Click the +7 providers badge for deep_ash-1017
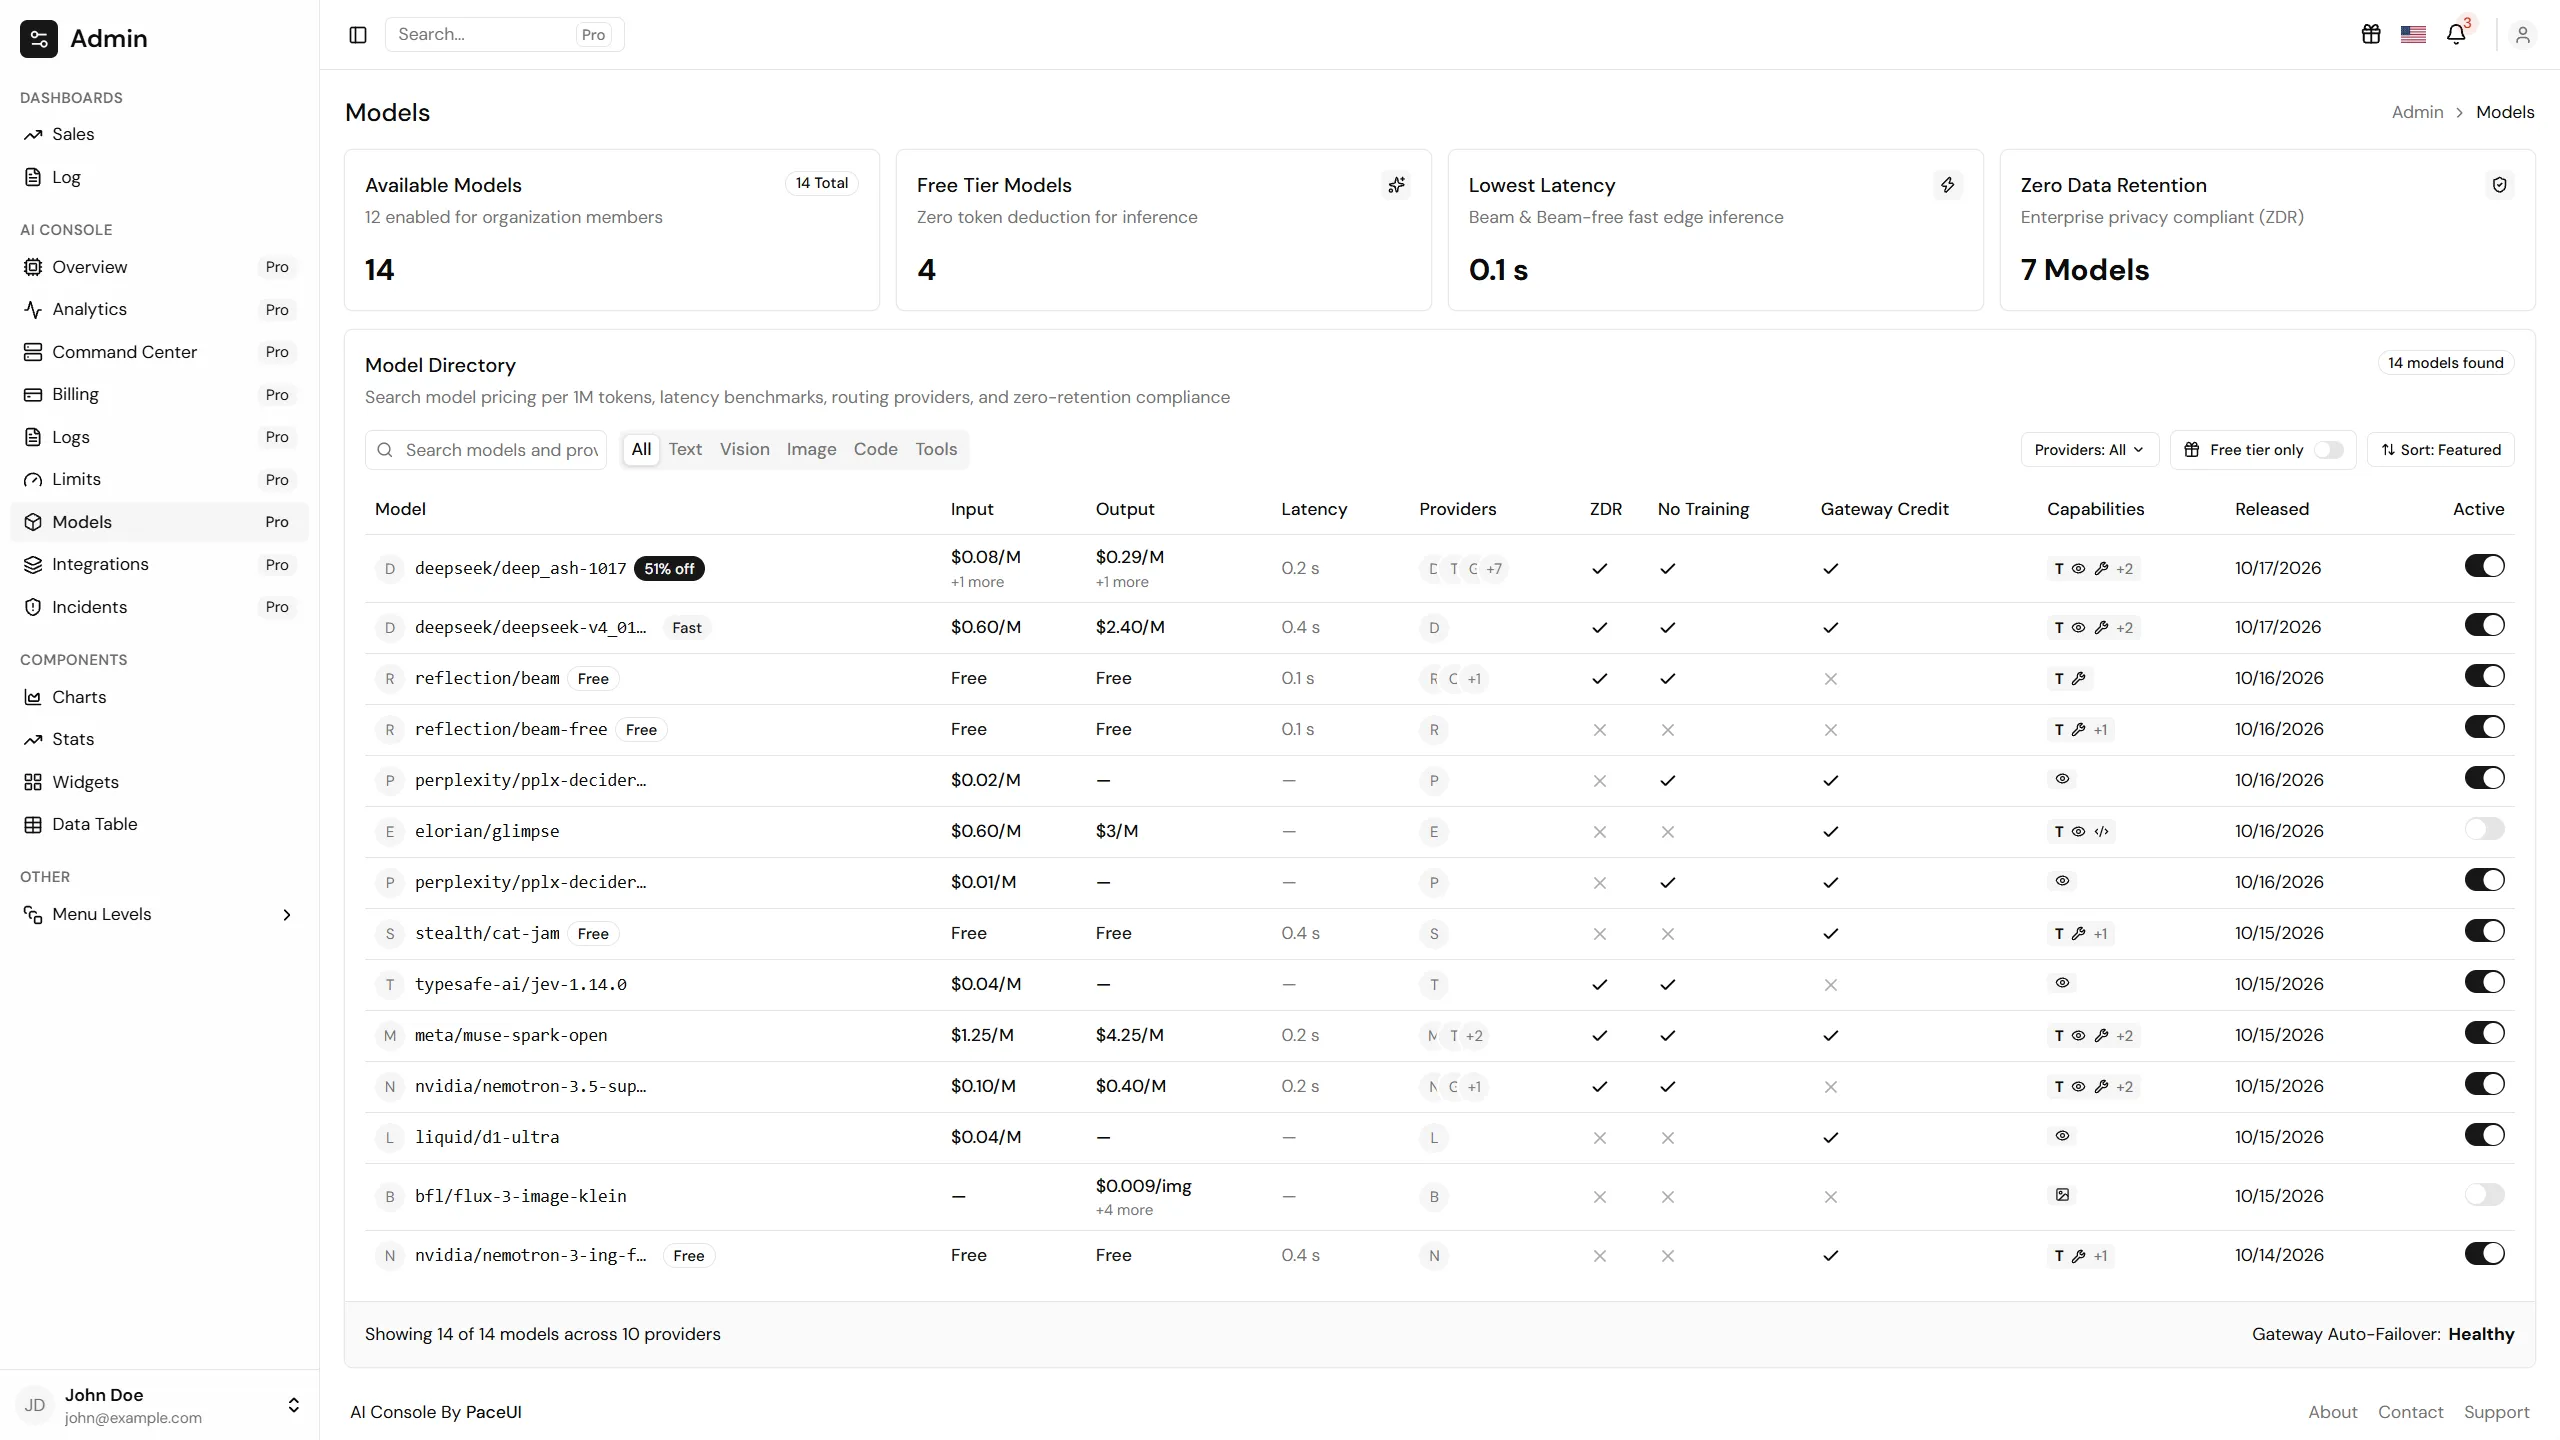The width and height of the screenshot is (2560, 1440). tap(1494, 569)
